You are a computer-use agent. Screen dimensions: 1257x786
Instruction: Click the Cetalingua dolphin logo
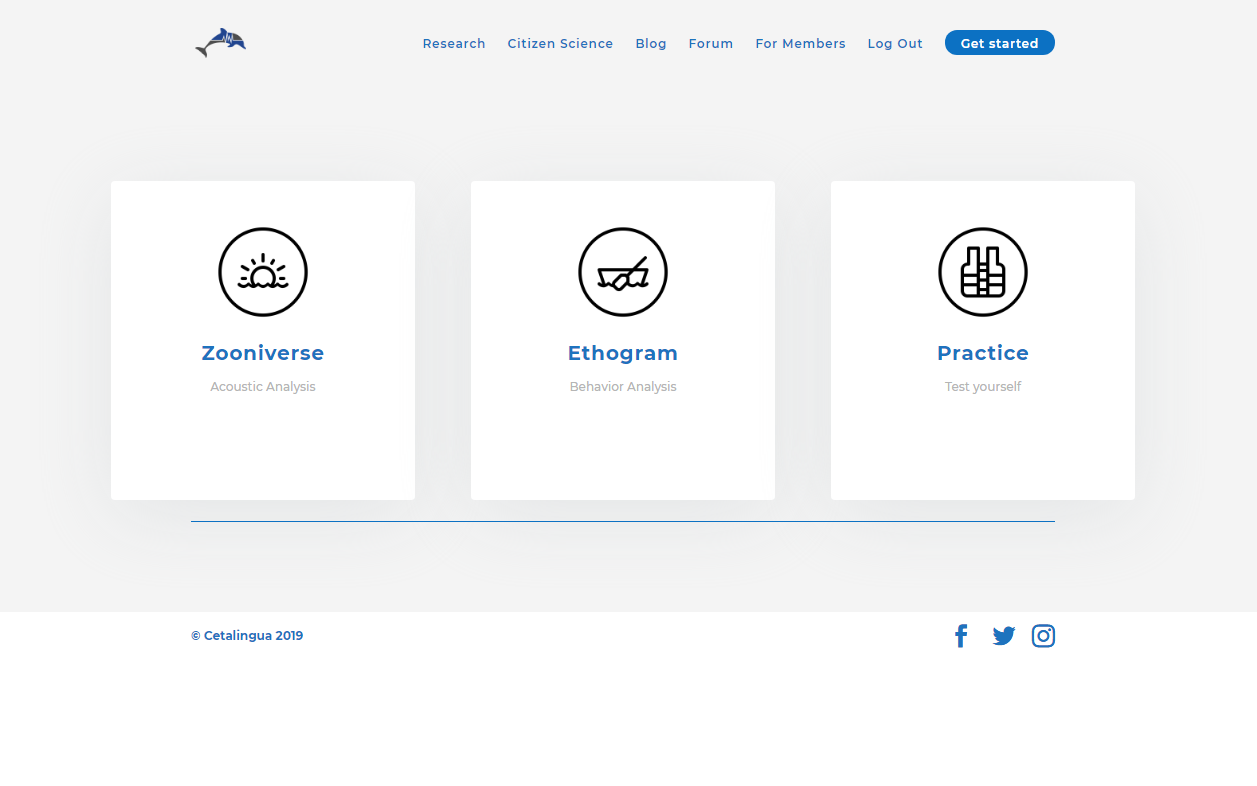tap(220, 43)
